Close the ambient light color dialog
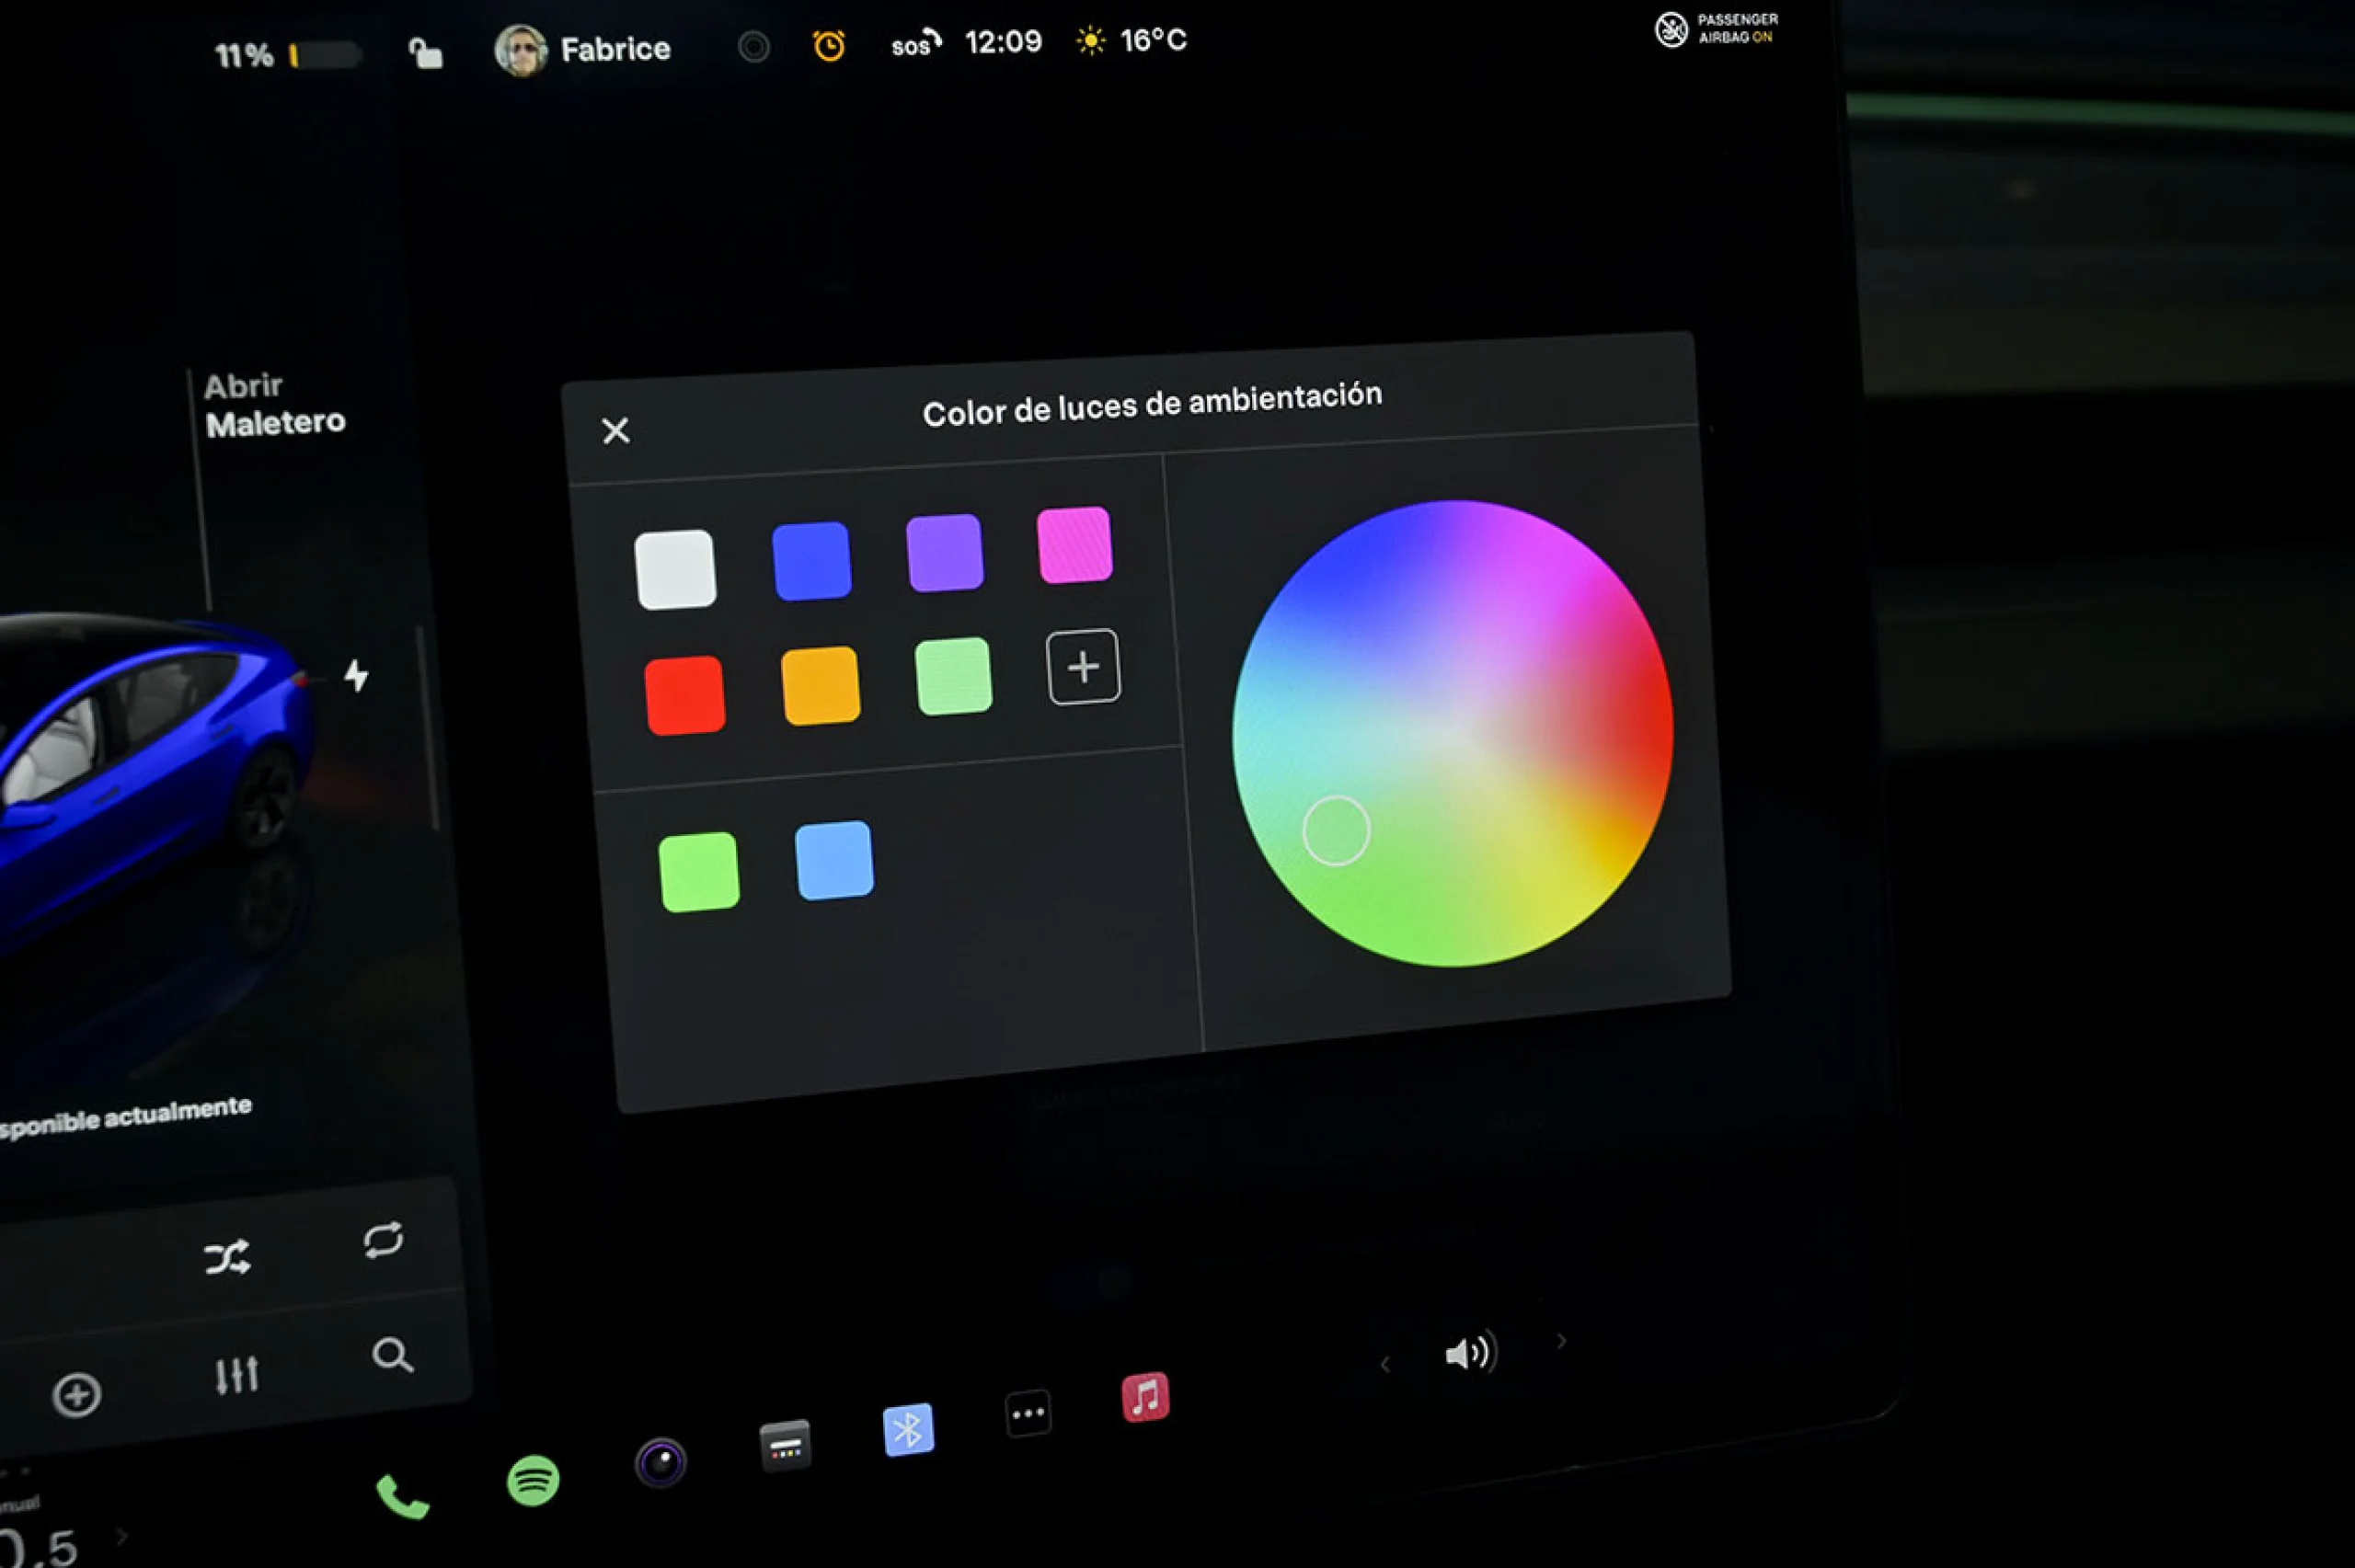Viewport: 2355px width, 1568px height. (x=616, y=431)
